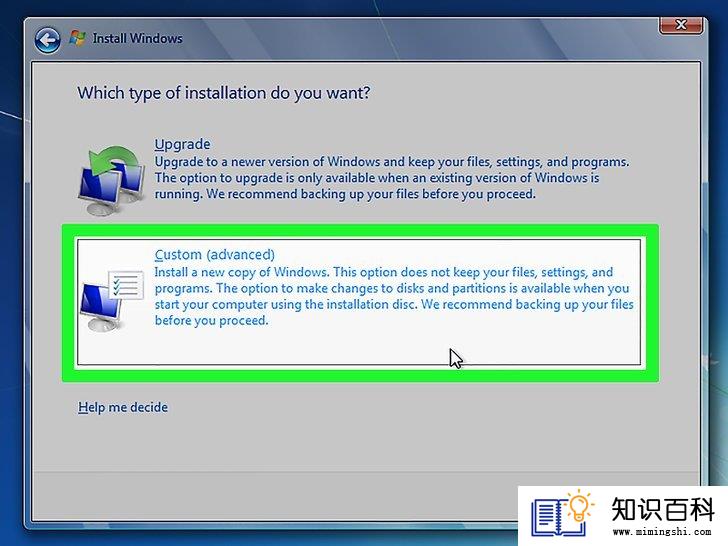
Task: Click the Upgrade computers icon
Action: click(x=111, y=181)
